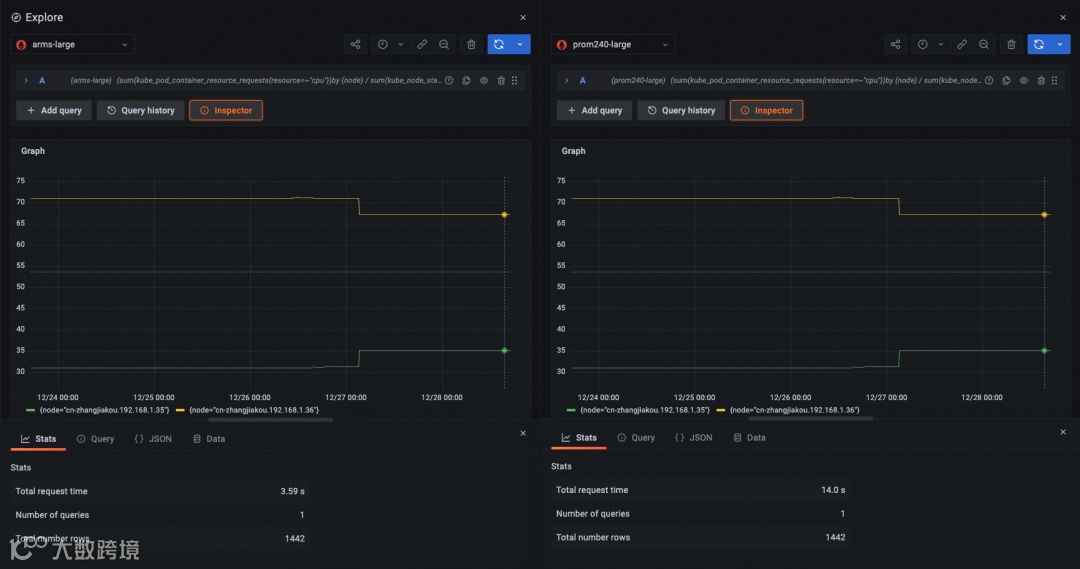Open Query history in right pane
1080x569 pixels.
[x=681, y=110]
